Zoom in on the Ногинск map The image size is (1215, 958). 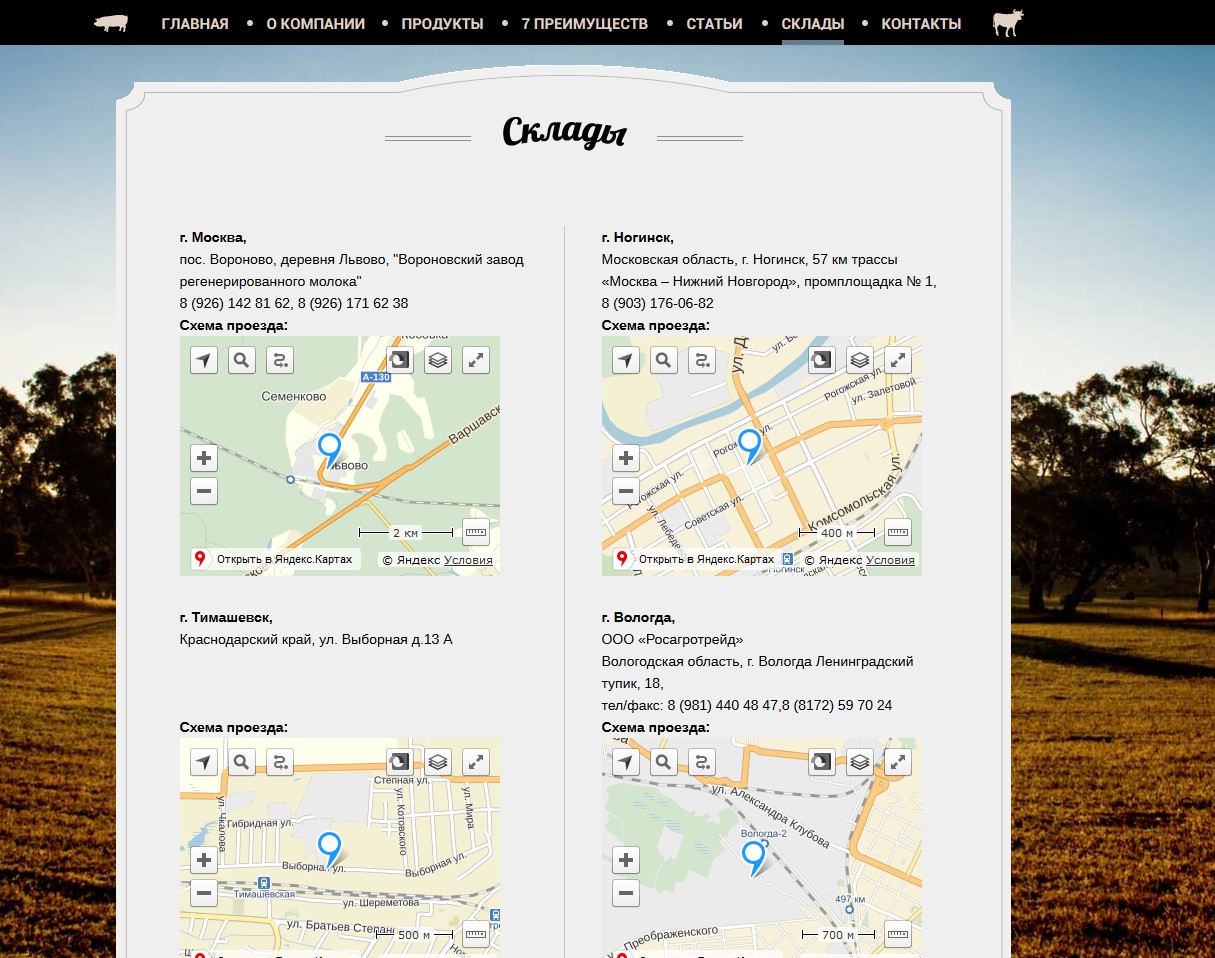click(626, 458)
